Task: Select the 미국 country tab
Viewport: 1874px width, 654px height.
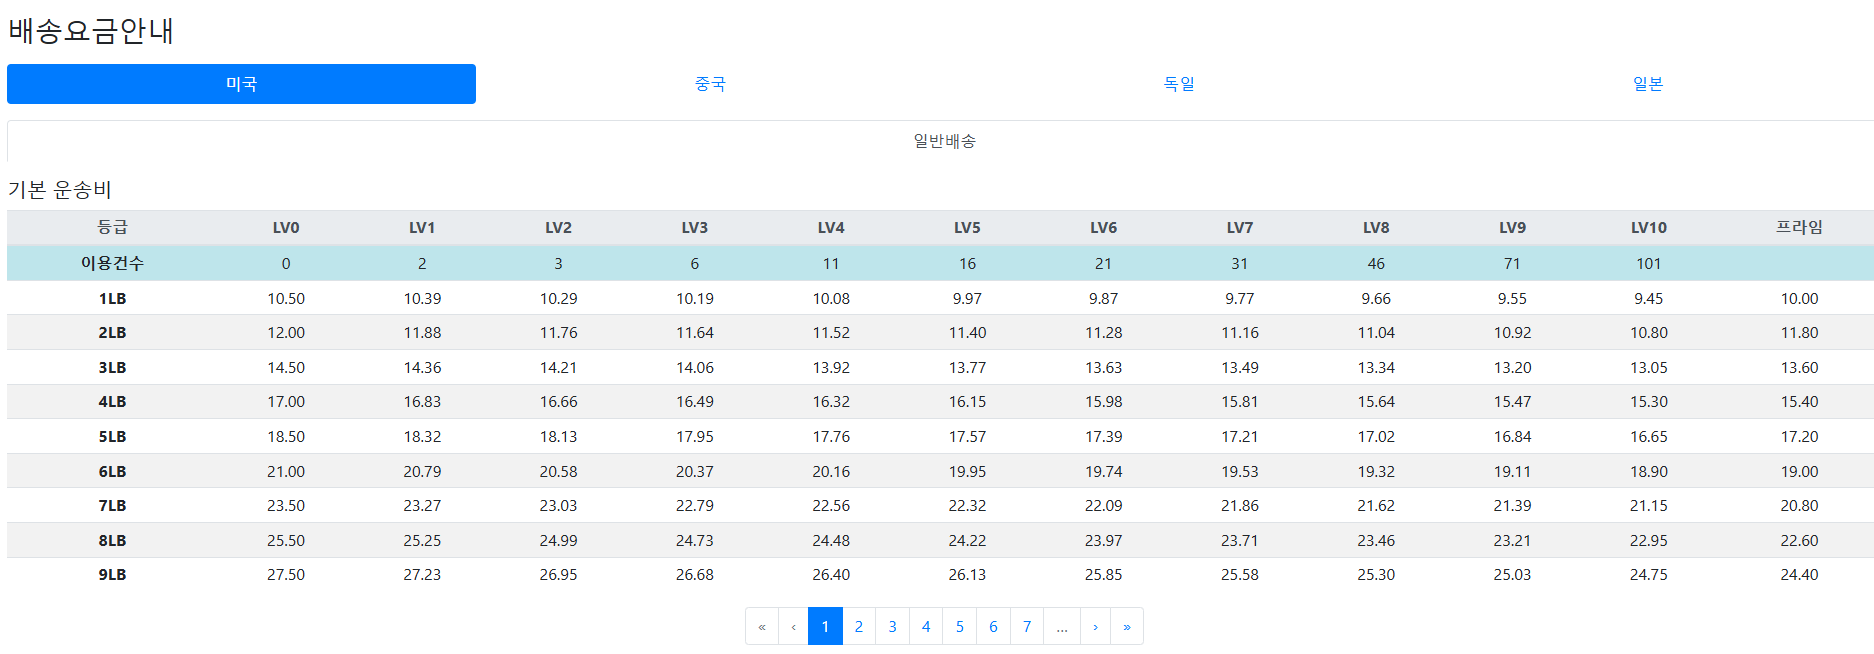Action: [241, 84]
